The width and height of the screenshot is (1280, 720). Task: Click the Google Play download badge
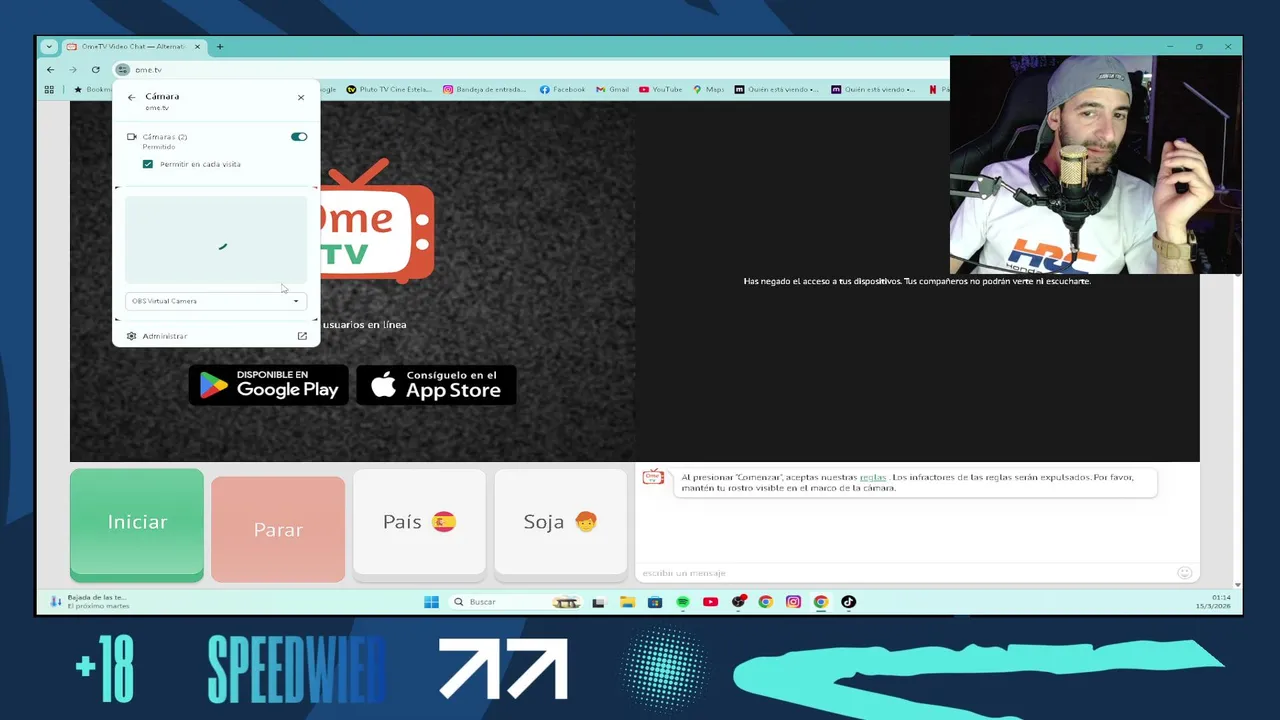point(268,385)
